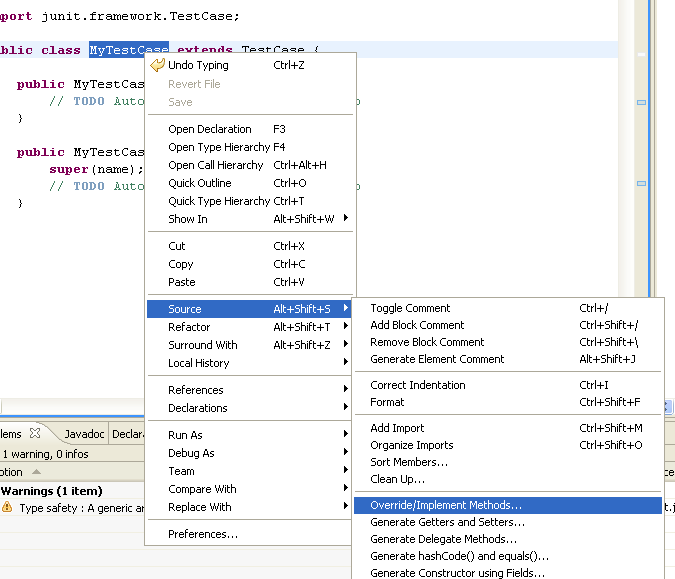The image size is (675, 579).
Task: Select Format in Source submenu
Action: 508,402
